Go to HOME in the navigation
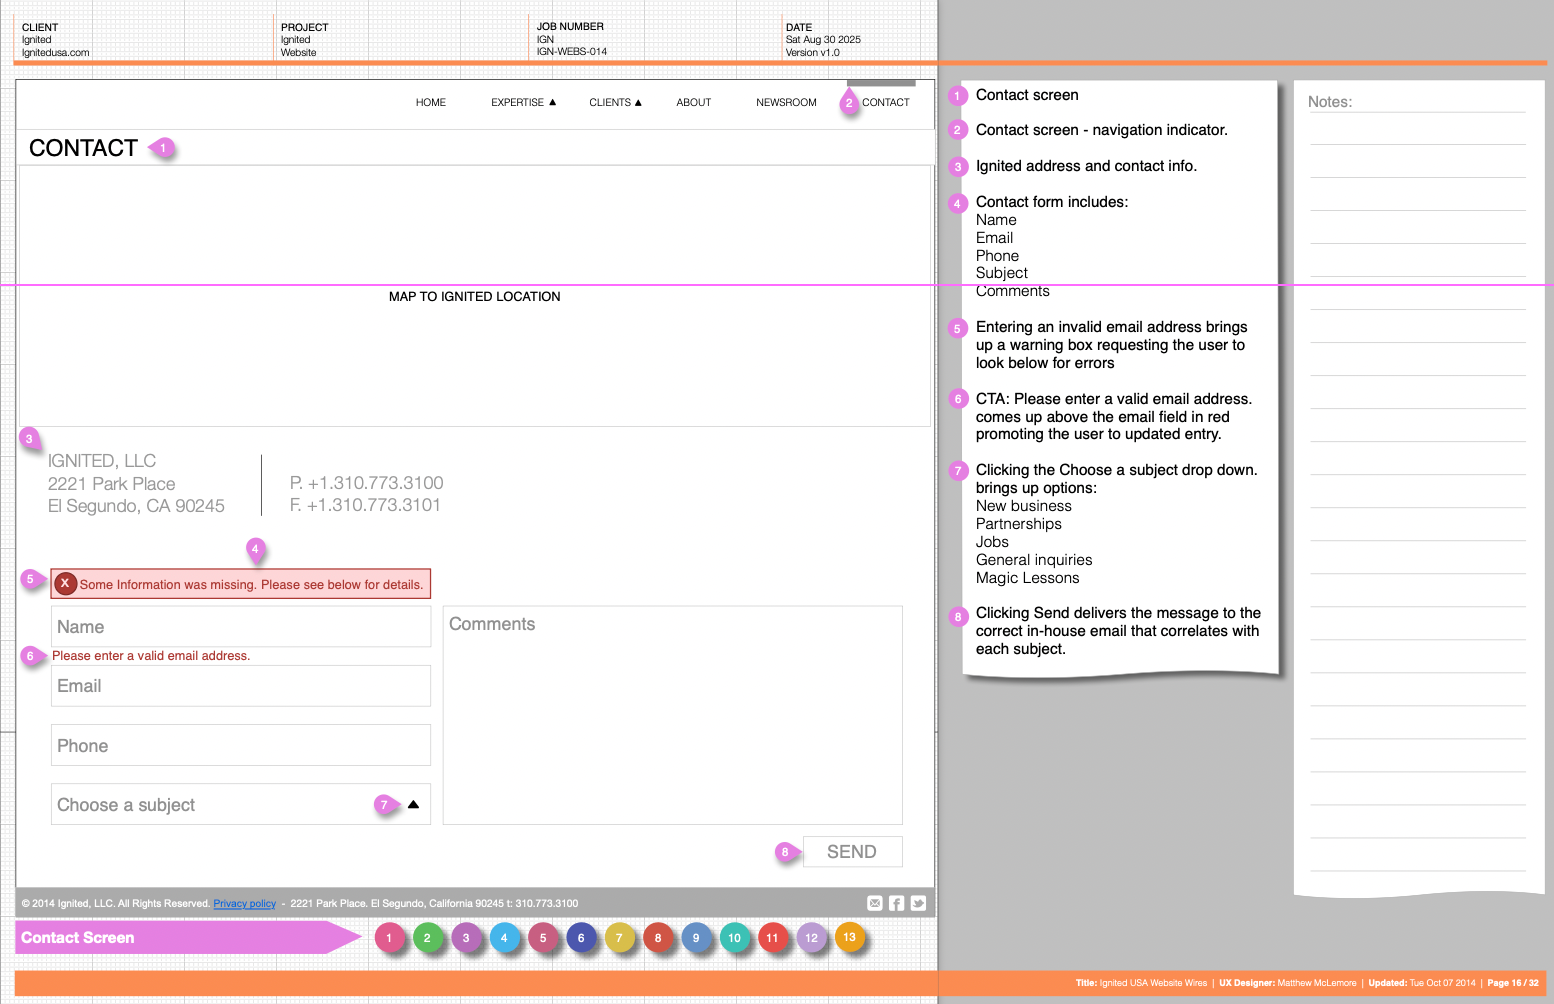Screen dimensions: 1554x1004 431,102
